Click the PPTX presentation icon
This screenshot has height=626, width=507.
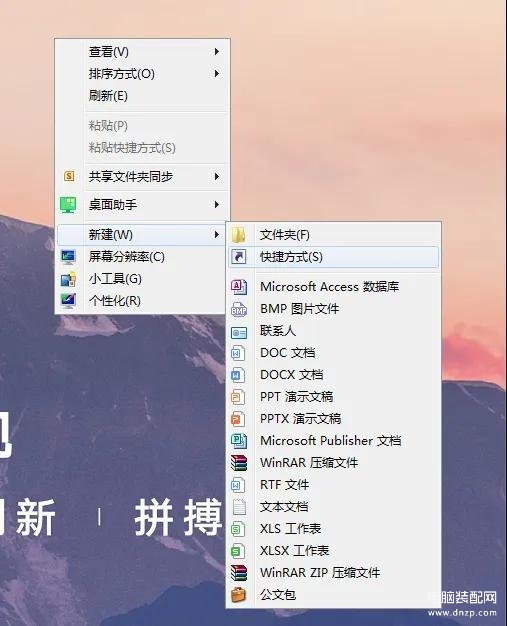tap(238, 419)
